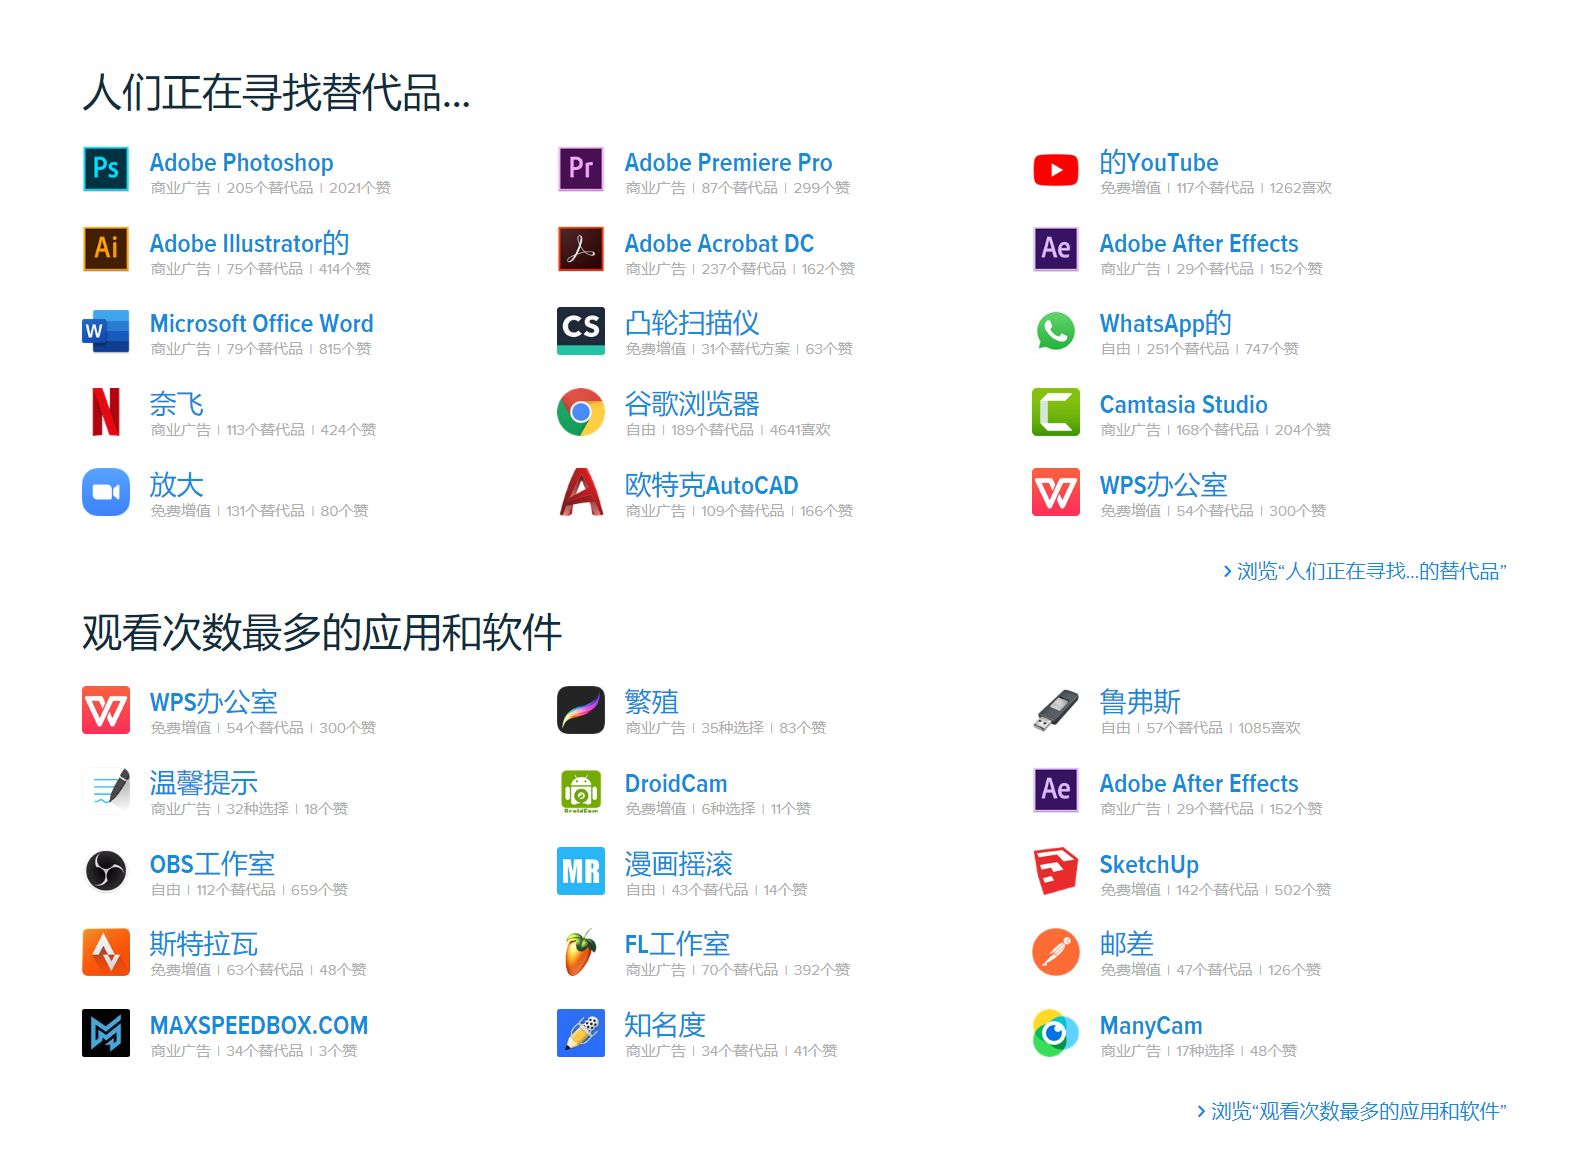Open the Camtasia Studio link
The image size is (1594, 1149).
click(x=1183, y=404)
